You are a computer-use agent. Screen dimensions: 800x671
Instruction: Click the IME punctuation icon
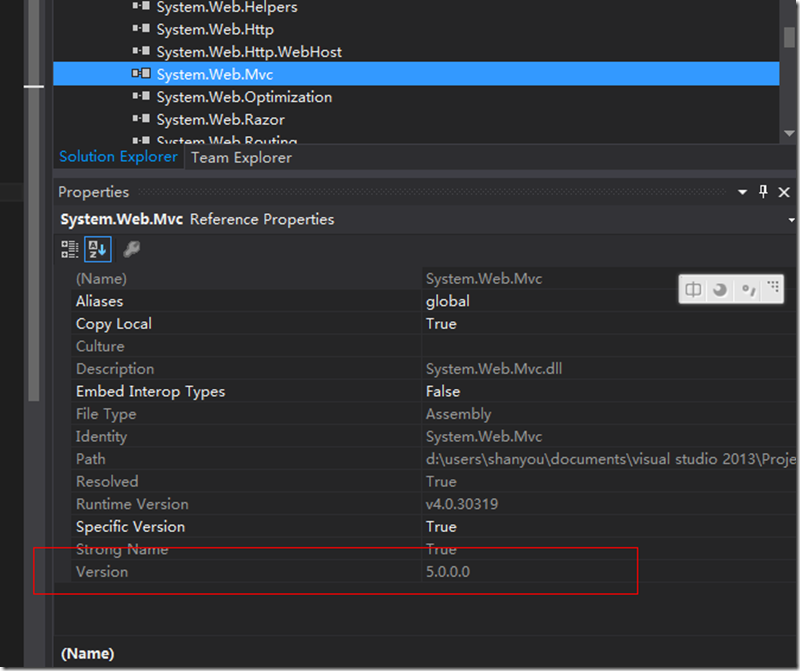pos(747,290)
